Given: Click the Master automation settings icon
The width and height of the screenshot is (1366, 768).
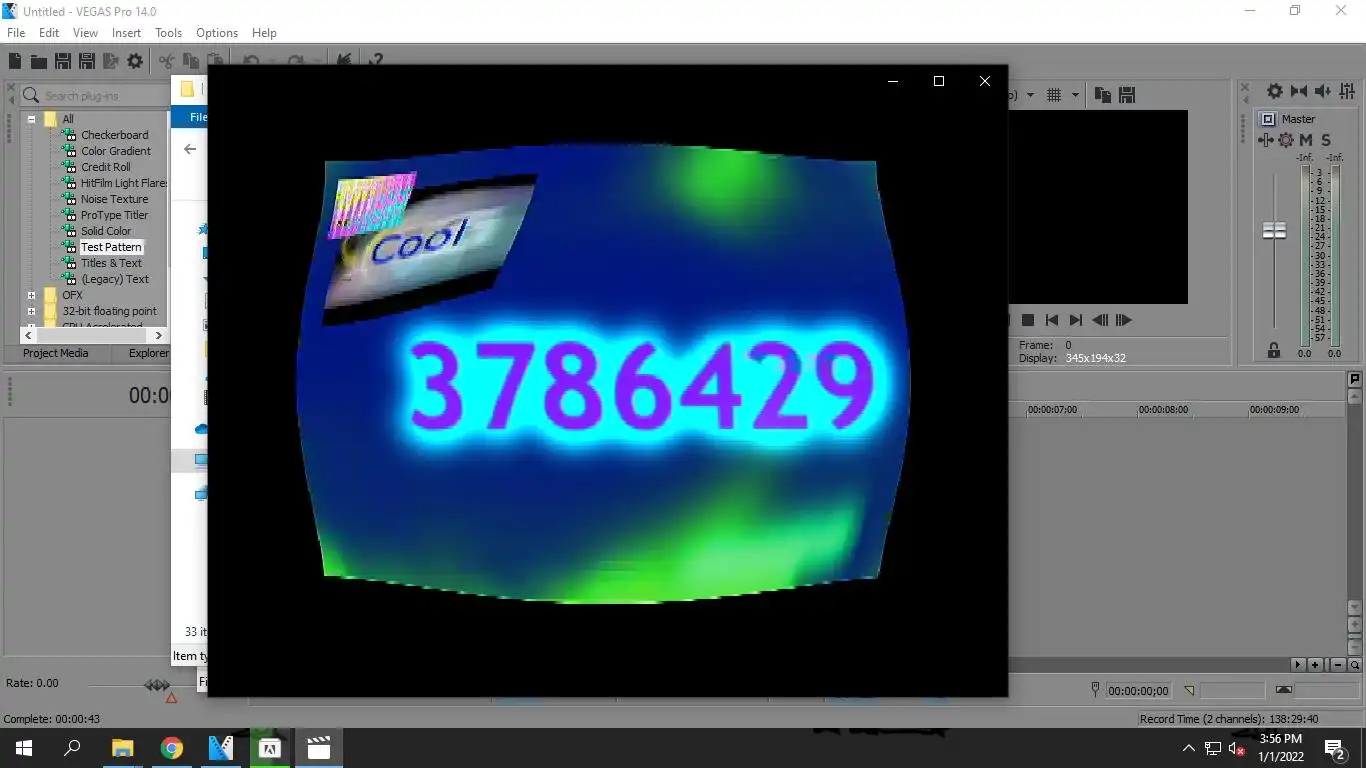Looking at the screenshot, I should coord(1286,140).
